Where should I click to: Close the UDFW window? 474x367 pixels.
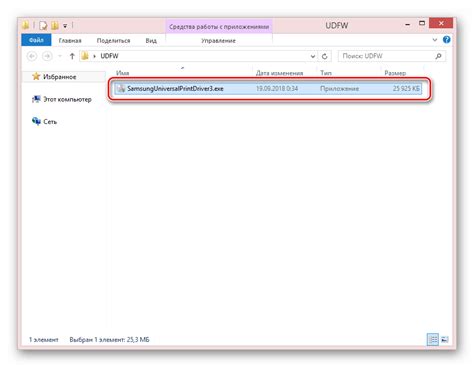coord(441,23)
